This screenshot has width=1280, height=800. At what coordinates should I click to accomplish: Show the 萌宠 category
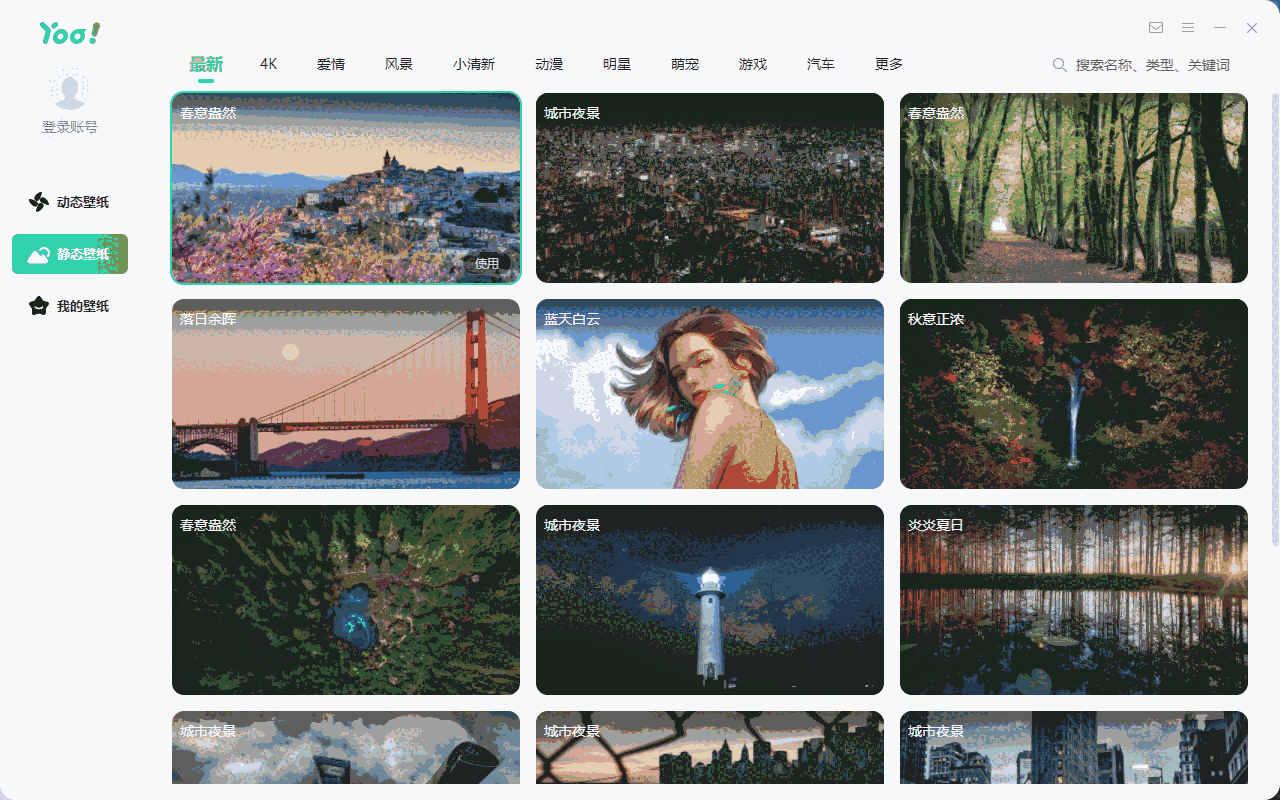tap(685, 64)
